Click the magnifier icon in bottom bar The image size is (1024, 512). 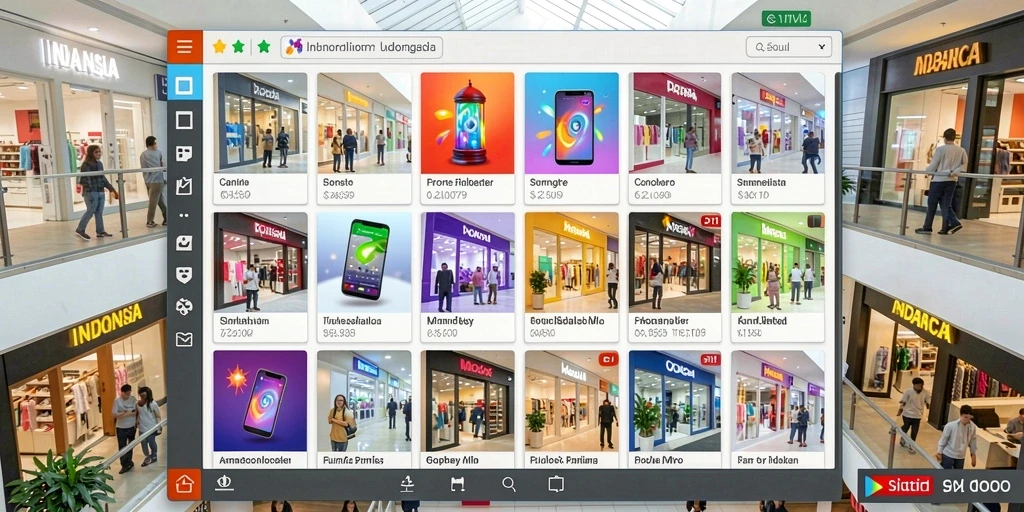(x=509, y=484)
